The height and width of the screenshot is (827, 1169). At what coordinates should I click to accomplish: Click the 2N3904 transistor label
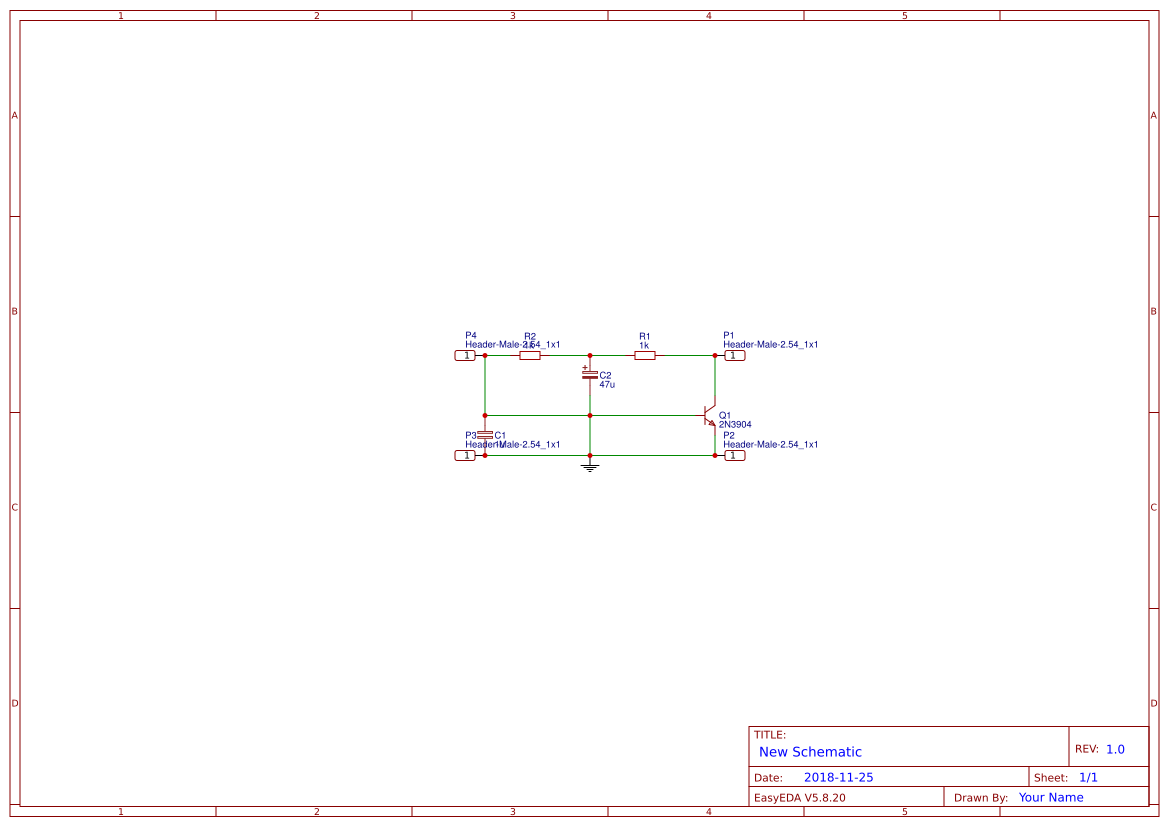pos(735,425)
